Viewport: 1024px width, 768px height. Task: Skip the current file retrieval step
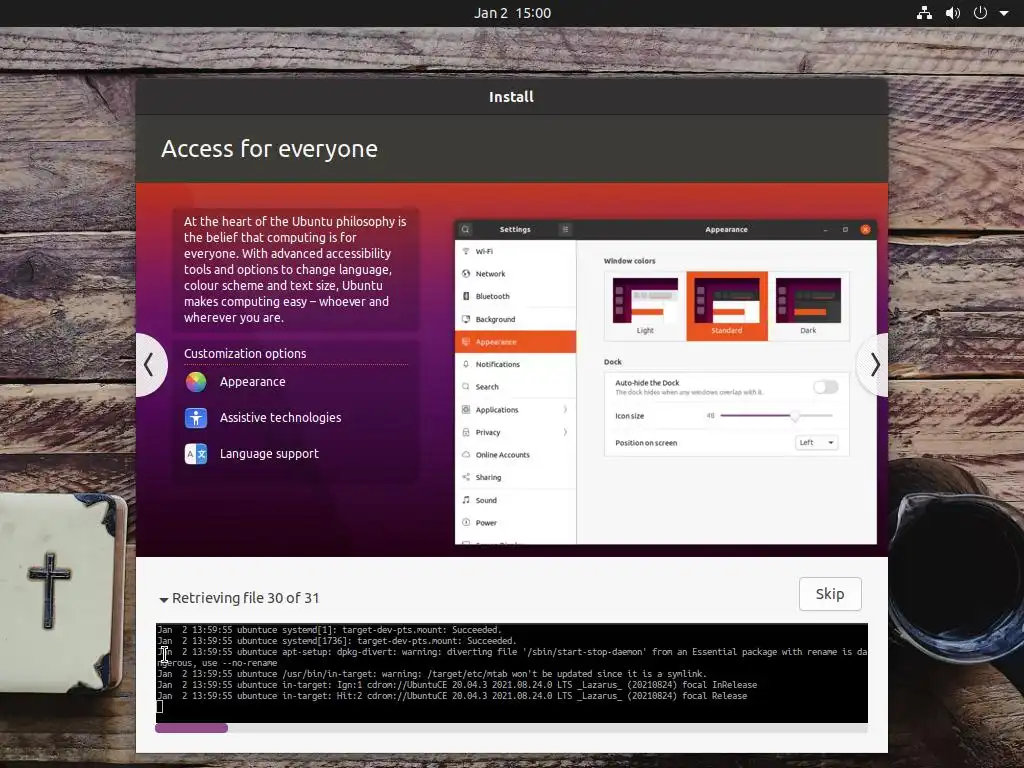pos(830,594)
